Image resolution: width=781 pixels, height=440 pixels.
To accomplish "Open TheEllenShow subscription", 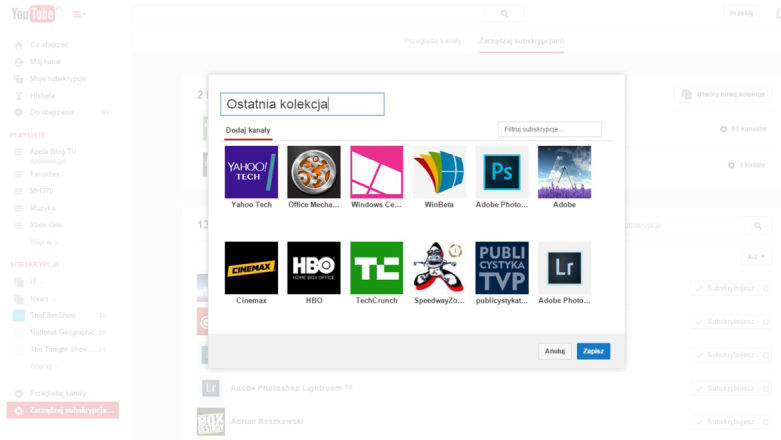I will click(x=53, y=315).
